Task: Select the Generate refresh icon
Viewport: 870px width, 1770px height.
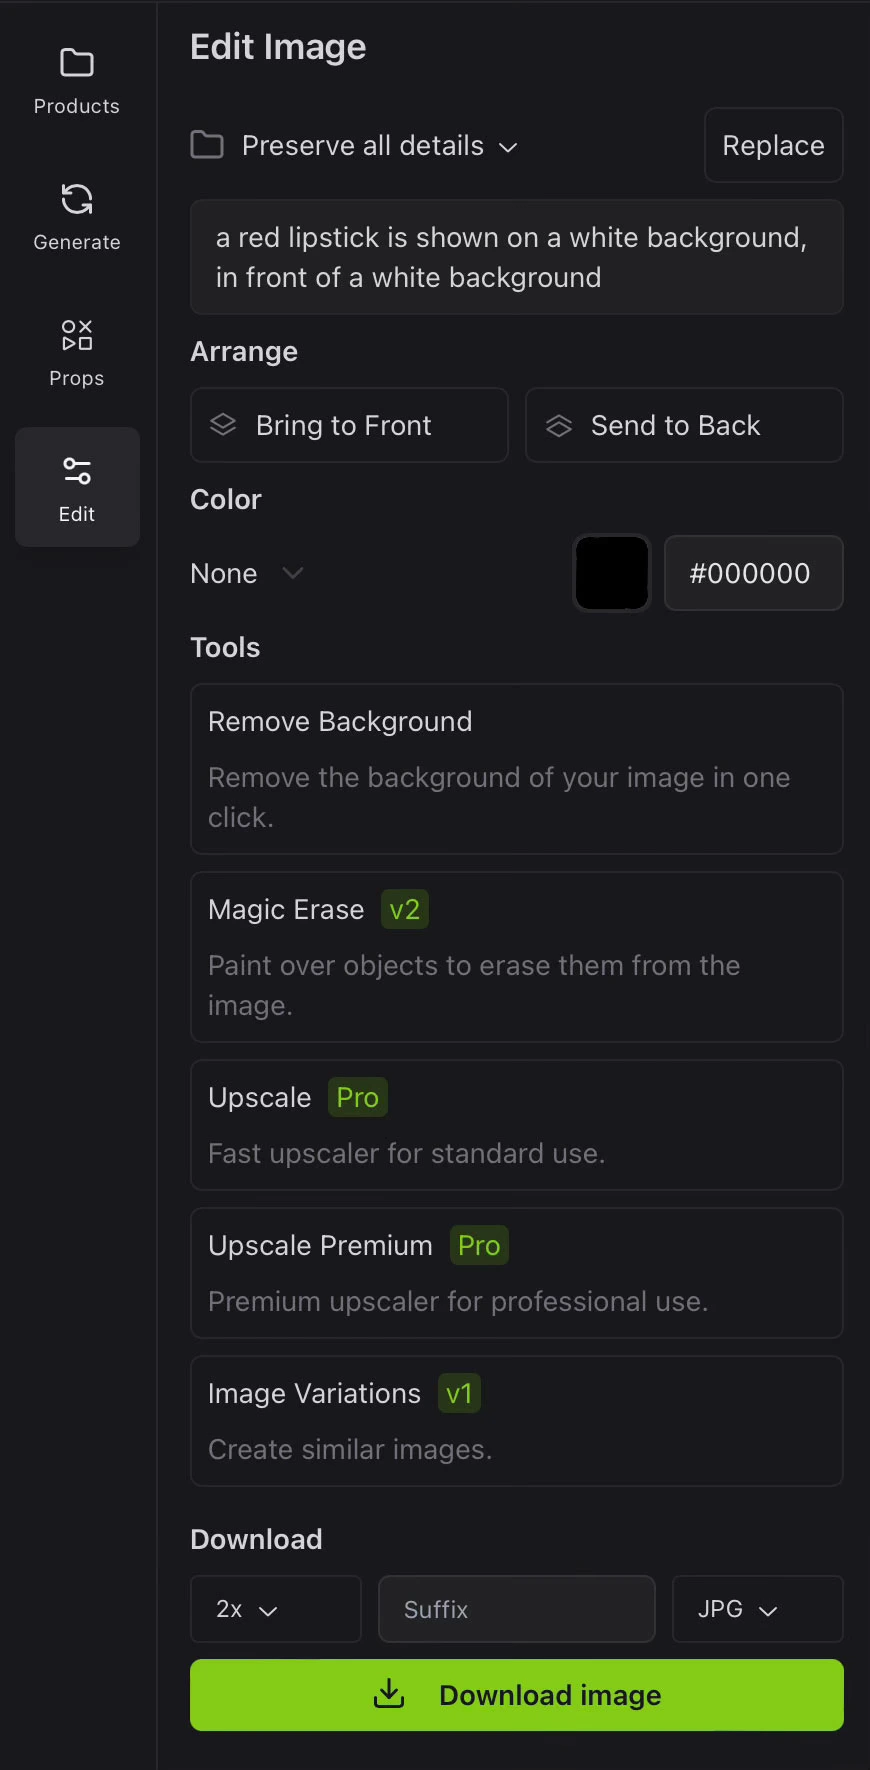Action: tap(77, 199)
